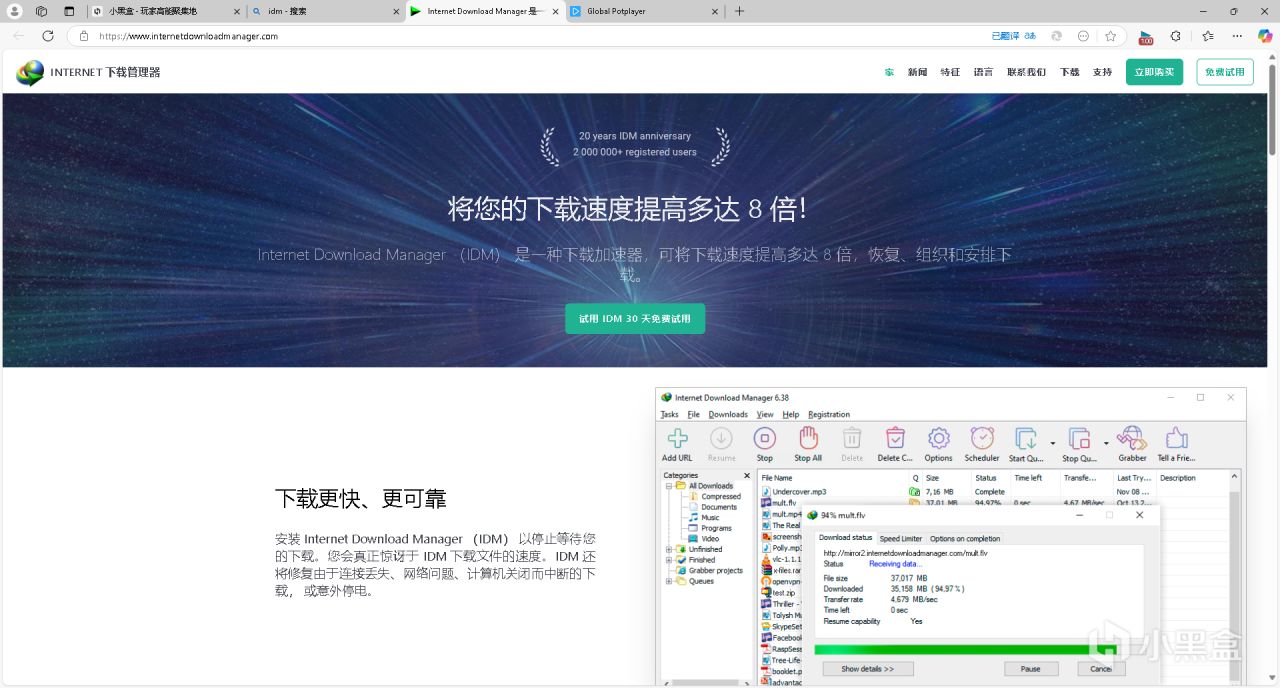Open 下载 in the site navigation
The image size is (1280, 688).
click(1070, 72)
